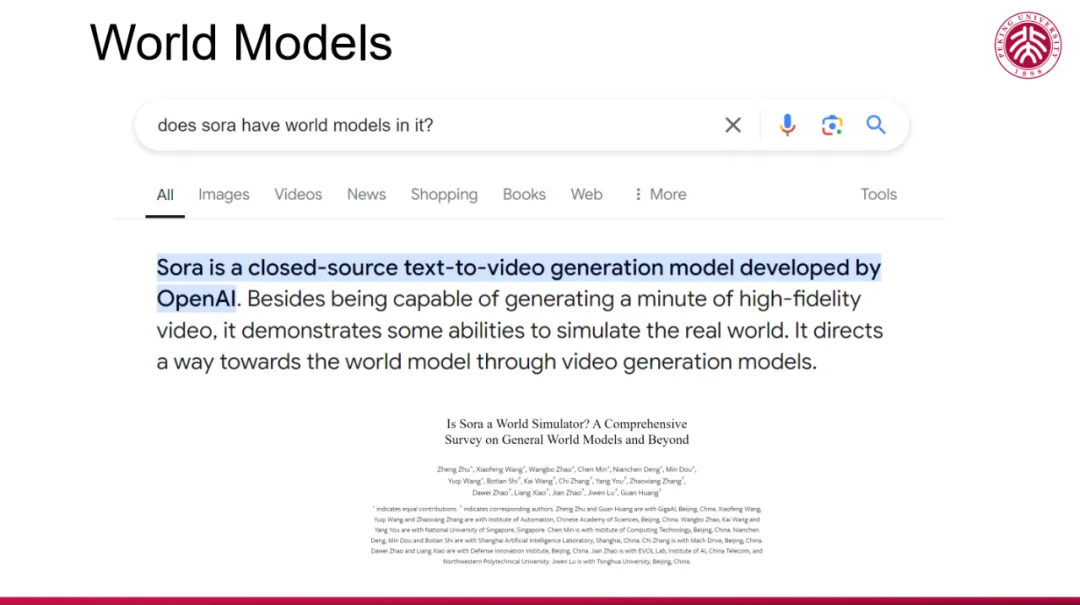Screen dimensions: 1080x605
Task: Click the blue magnifying glass search icon
Action: pos(876,125)
